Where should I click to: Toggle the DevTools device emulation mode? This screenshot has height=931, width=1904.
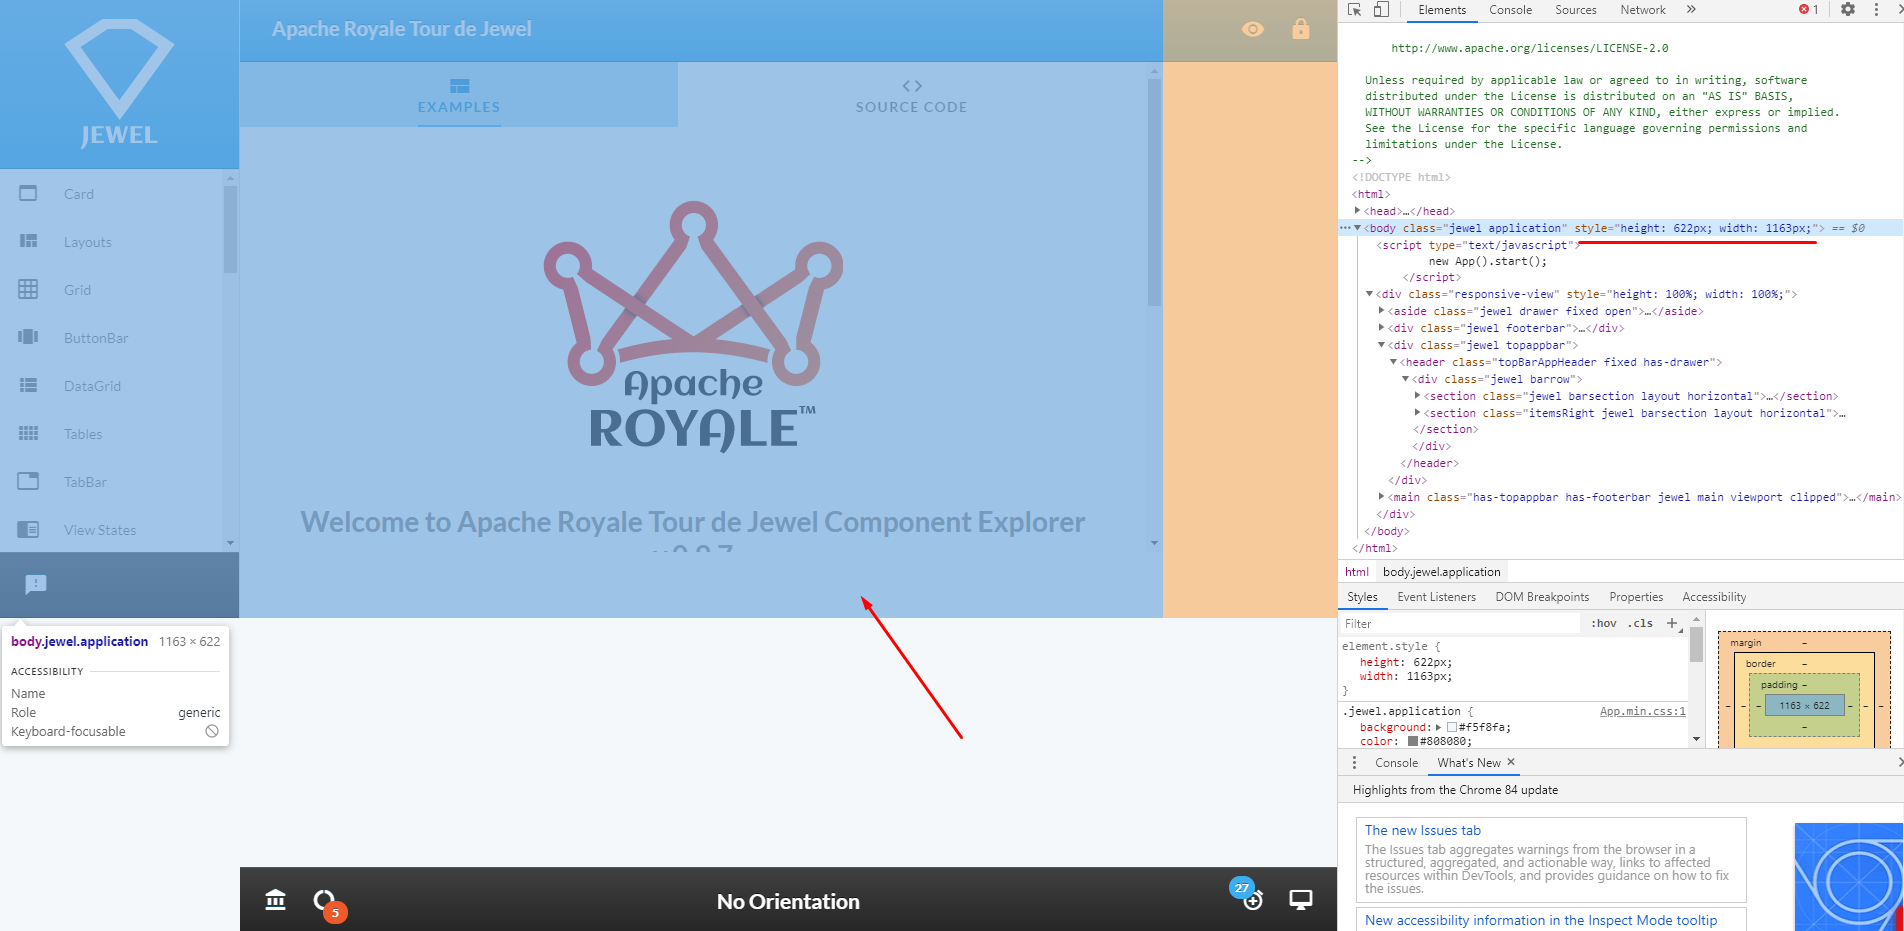(1383, 10)
